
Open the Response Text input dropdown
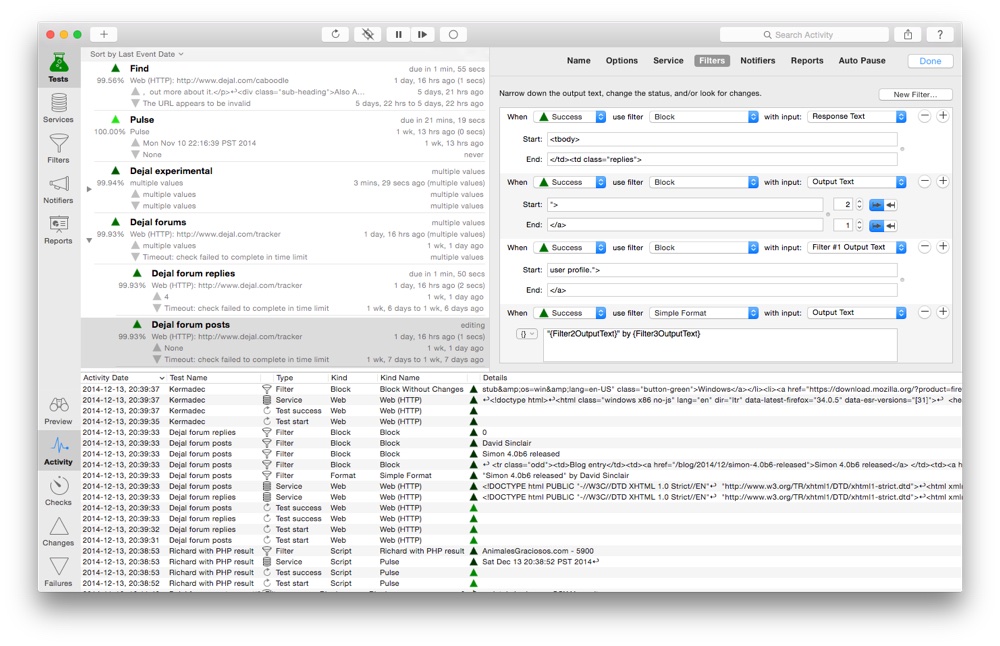856,117
